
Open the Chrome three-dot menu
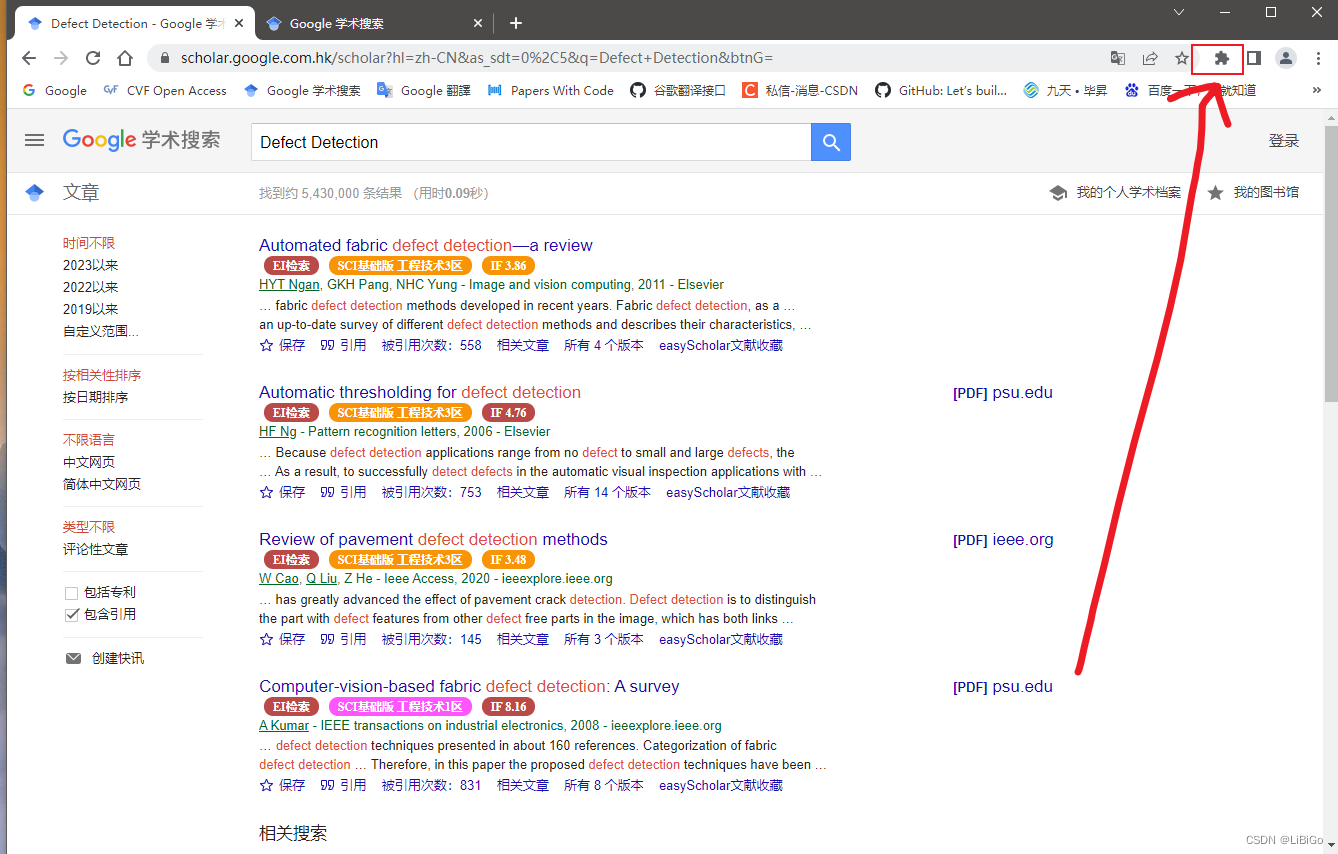click(x=1319, y=58)
